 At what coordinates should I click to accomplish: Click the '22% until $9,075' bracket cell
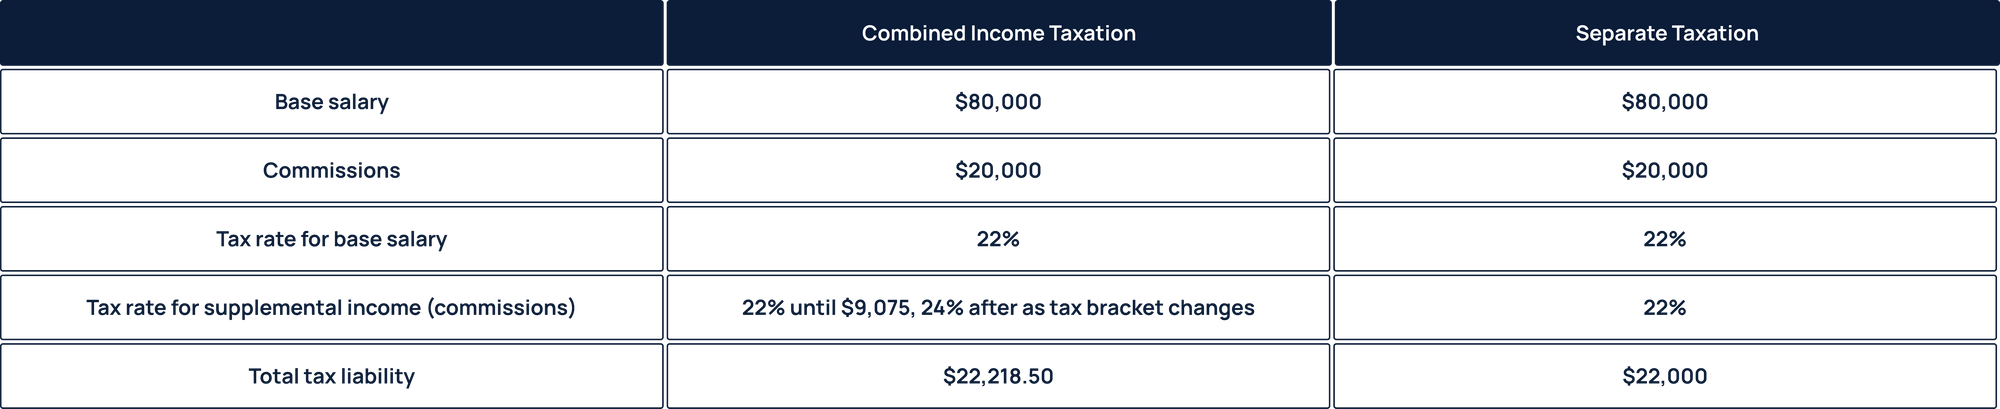point(998,307)
